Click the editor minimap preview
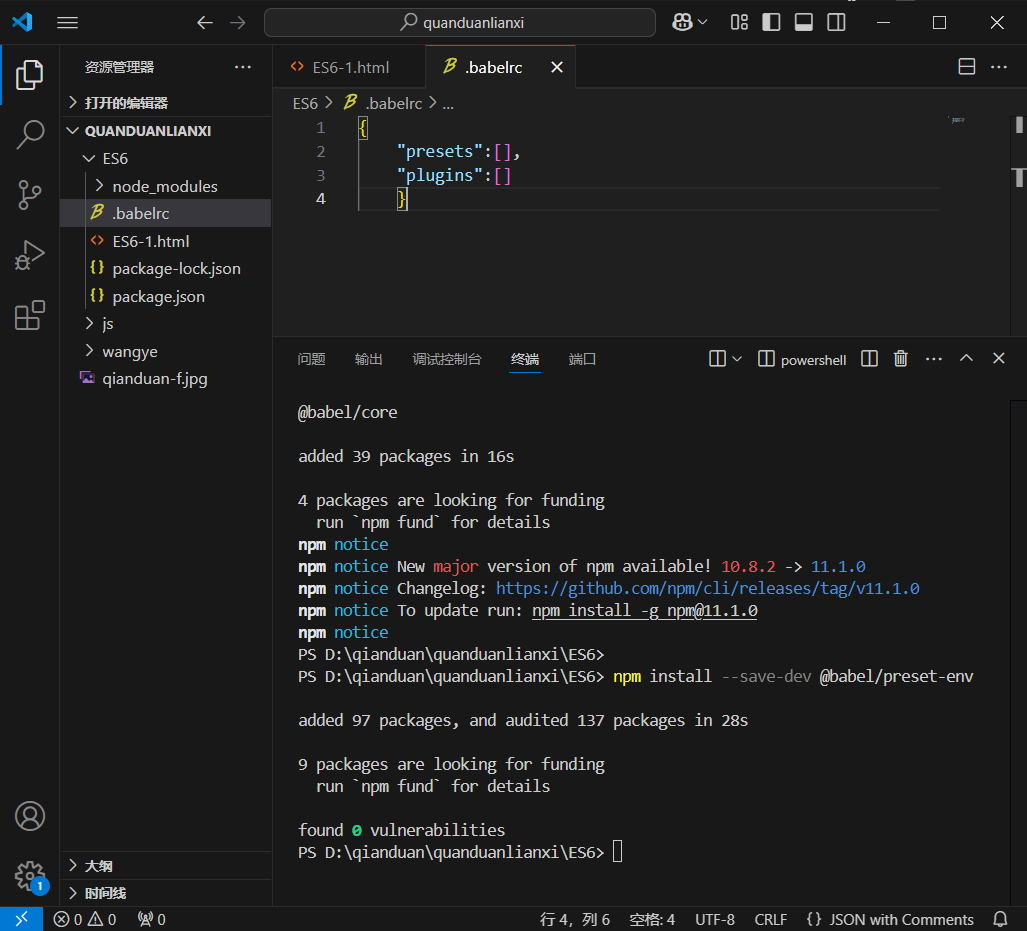1027x931 pixels. point(957,120)
